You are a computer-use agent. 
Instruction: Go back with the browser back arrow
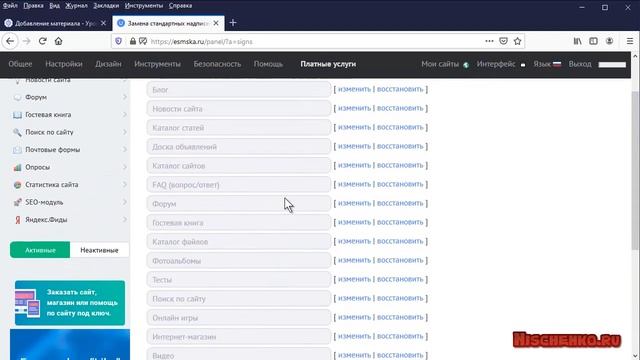[x=10, y=41]
